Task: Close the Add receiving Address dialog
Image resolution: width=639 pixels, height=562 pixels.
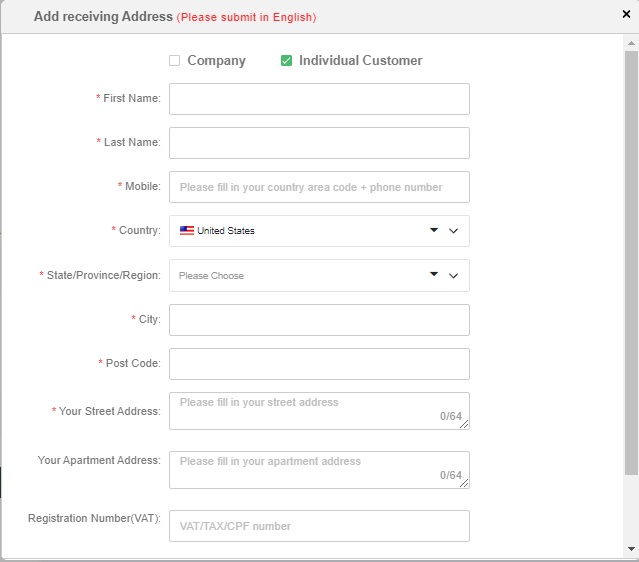Action: pyautogui.click(x=626, y=14)
